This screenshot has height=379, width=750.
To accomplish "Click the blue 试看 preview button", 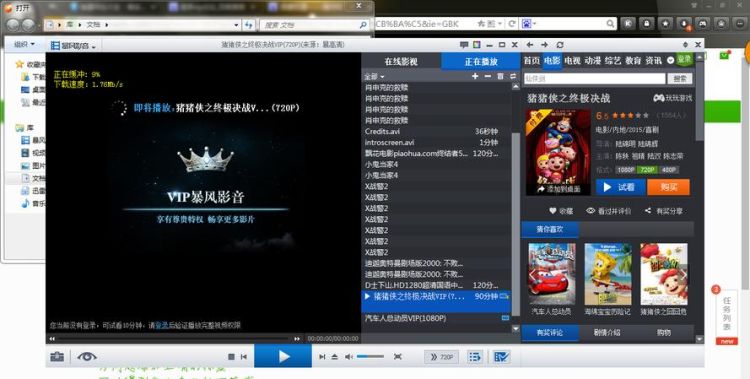I will pyautogui.click(x=621, y=187).
